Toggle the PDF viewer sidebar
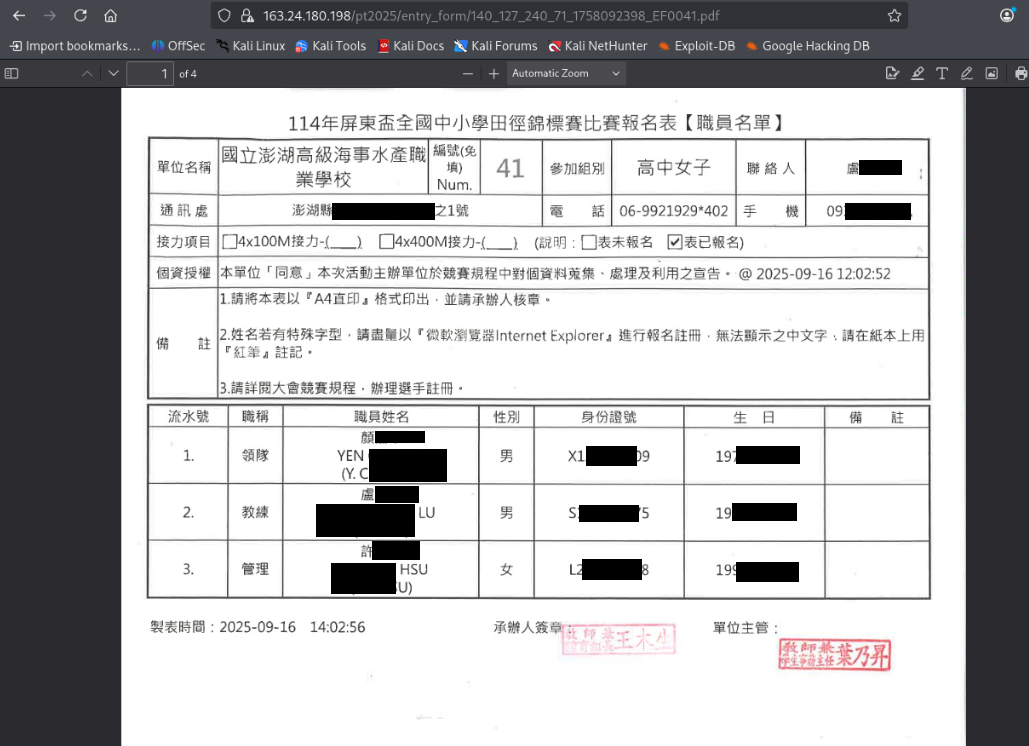The image size is (1029, 746). coord(12,73)
